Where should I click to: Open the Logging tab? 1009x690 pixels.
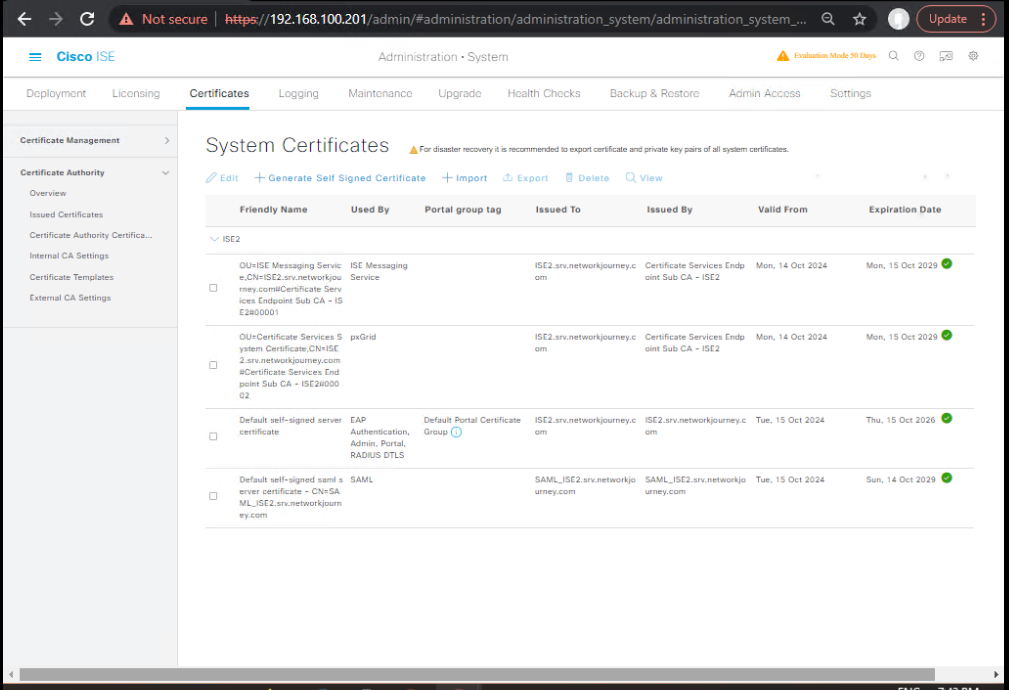click(299, 93)
